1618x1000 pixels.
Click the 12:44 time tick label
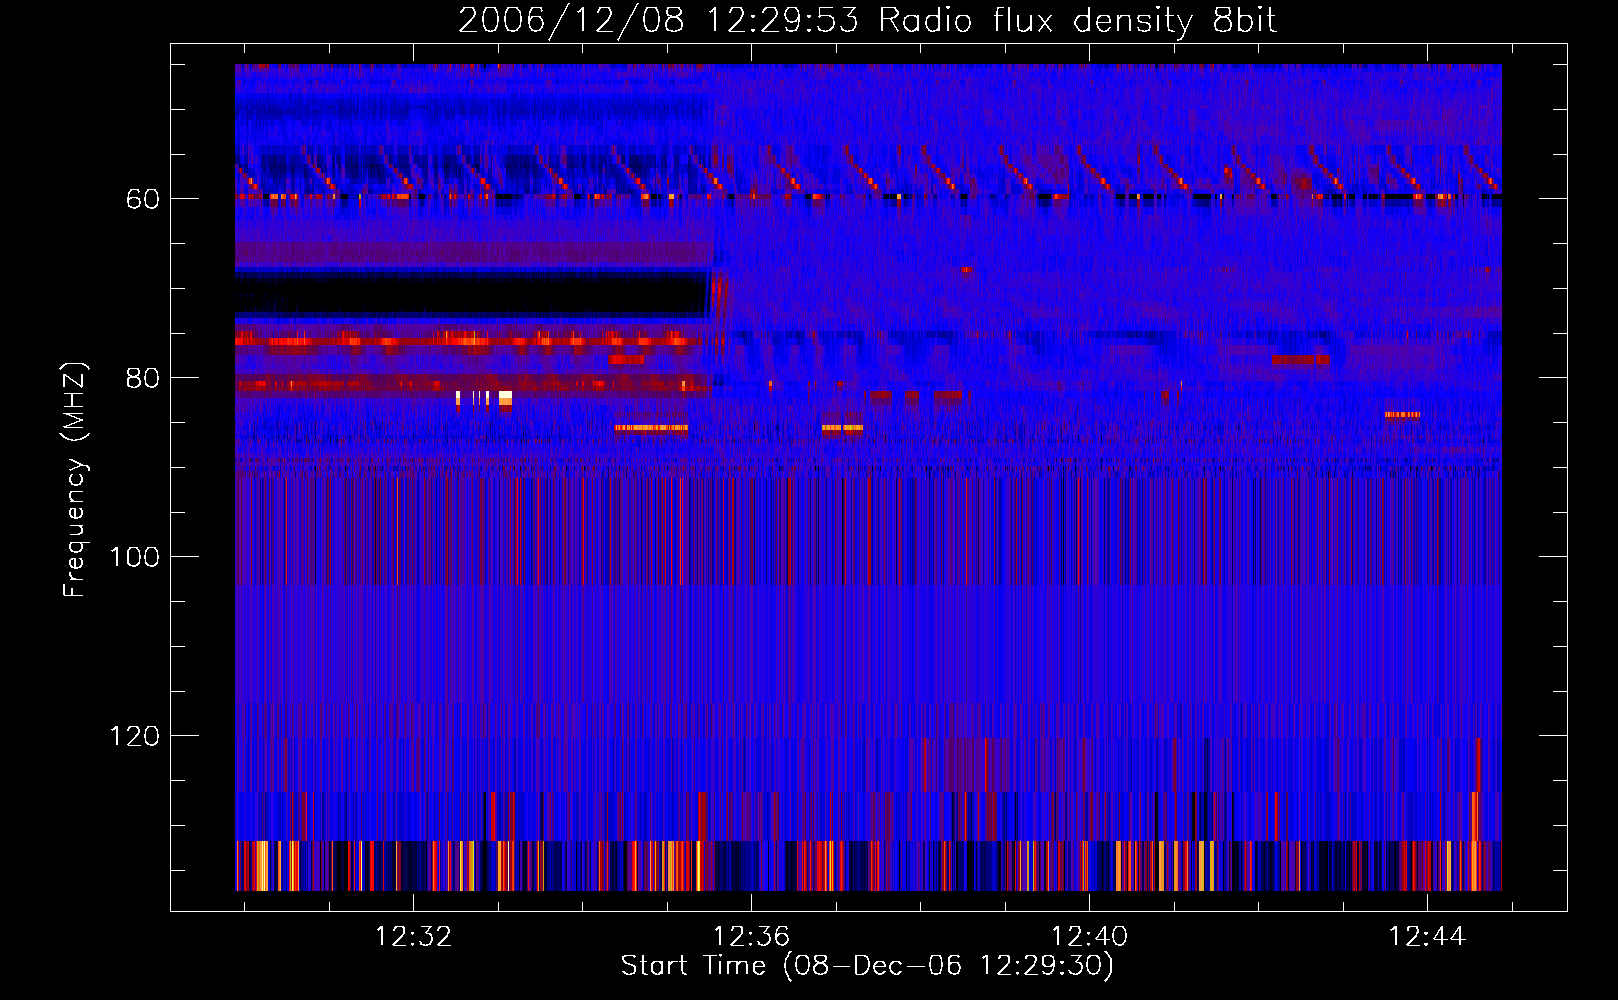tap(1427, 936)
